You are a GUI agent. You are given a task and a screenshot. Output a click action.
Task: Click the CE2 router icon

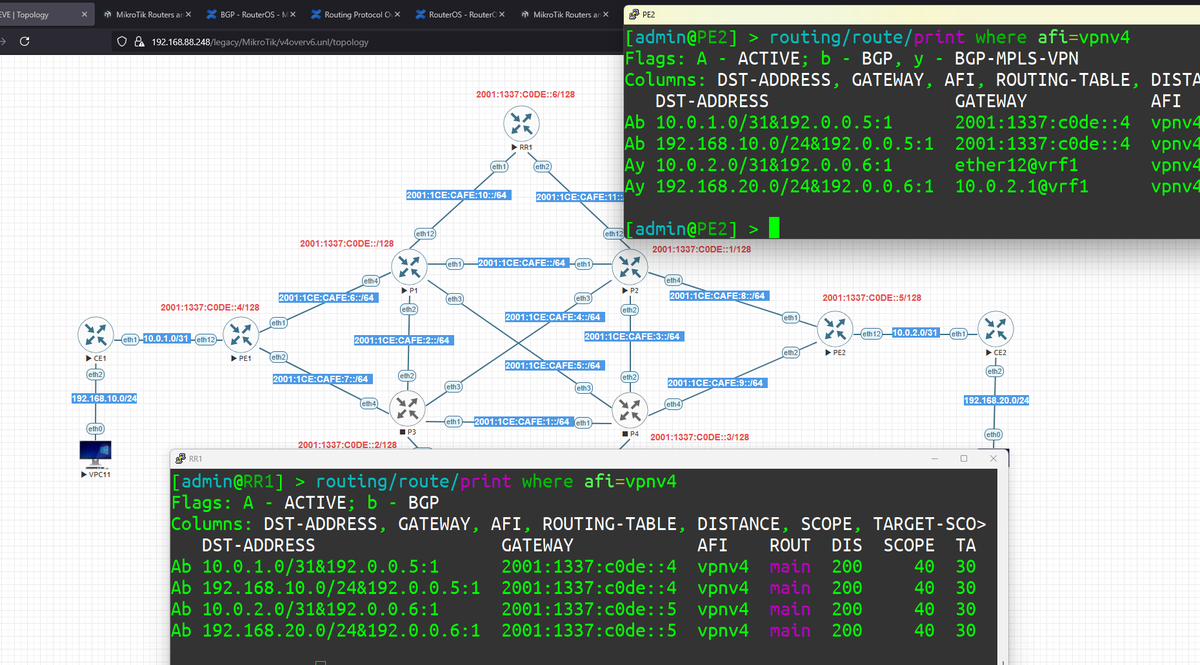tap(995, 328)
